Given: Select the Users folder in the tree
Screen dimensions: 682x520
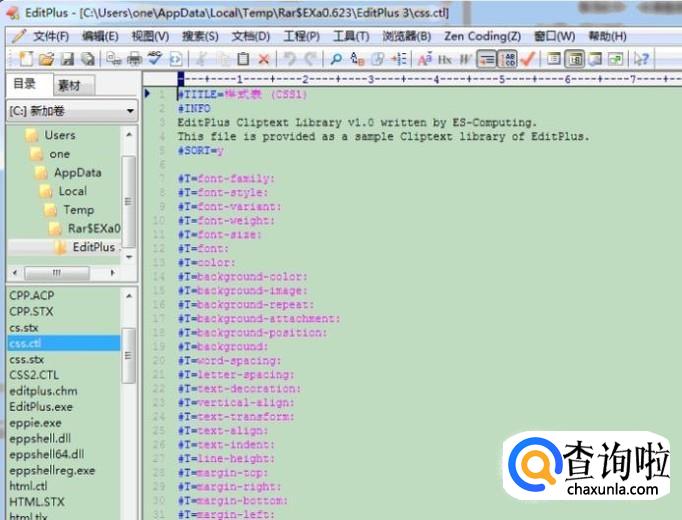Looking at the screenshot, I should [x=60, y=135].
